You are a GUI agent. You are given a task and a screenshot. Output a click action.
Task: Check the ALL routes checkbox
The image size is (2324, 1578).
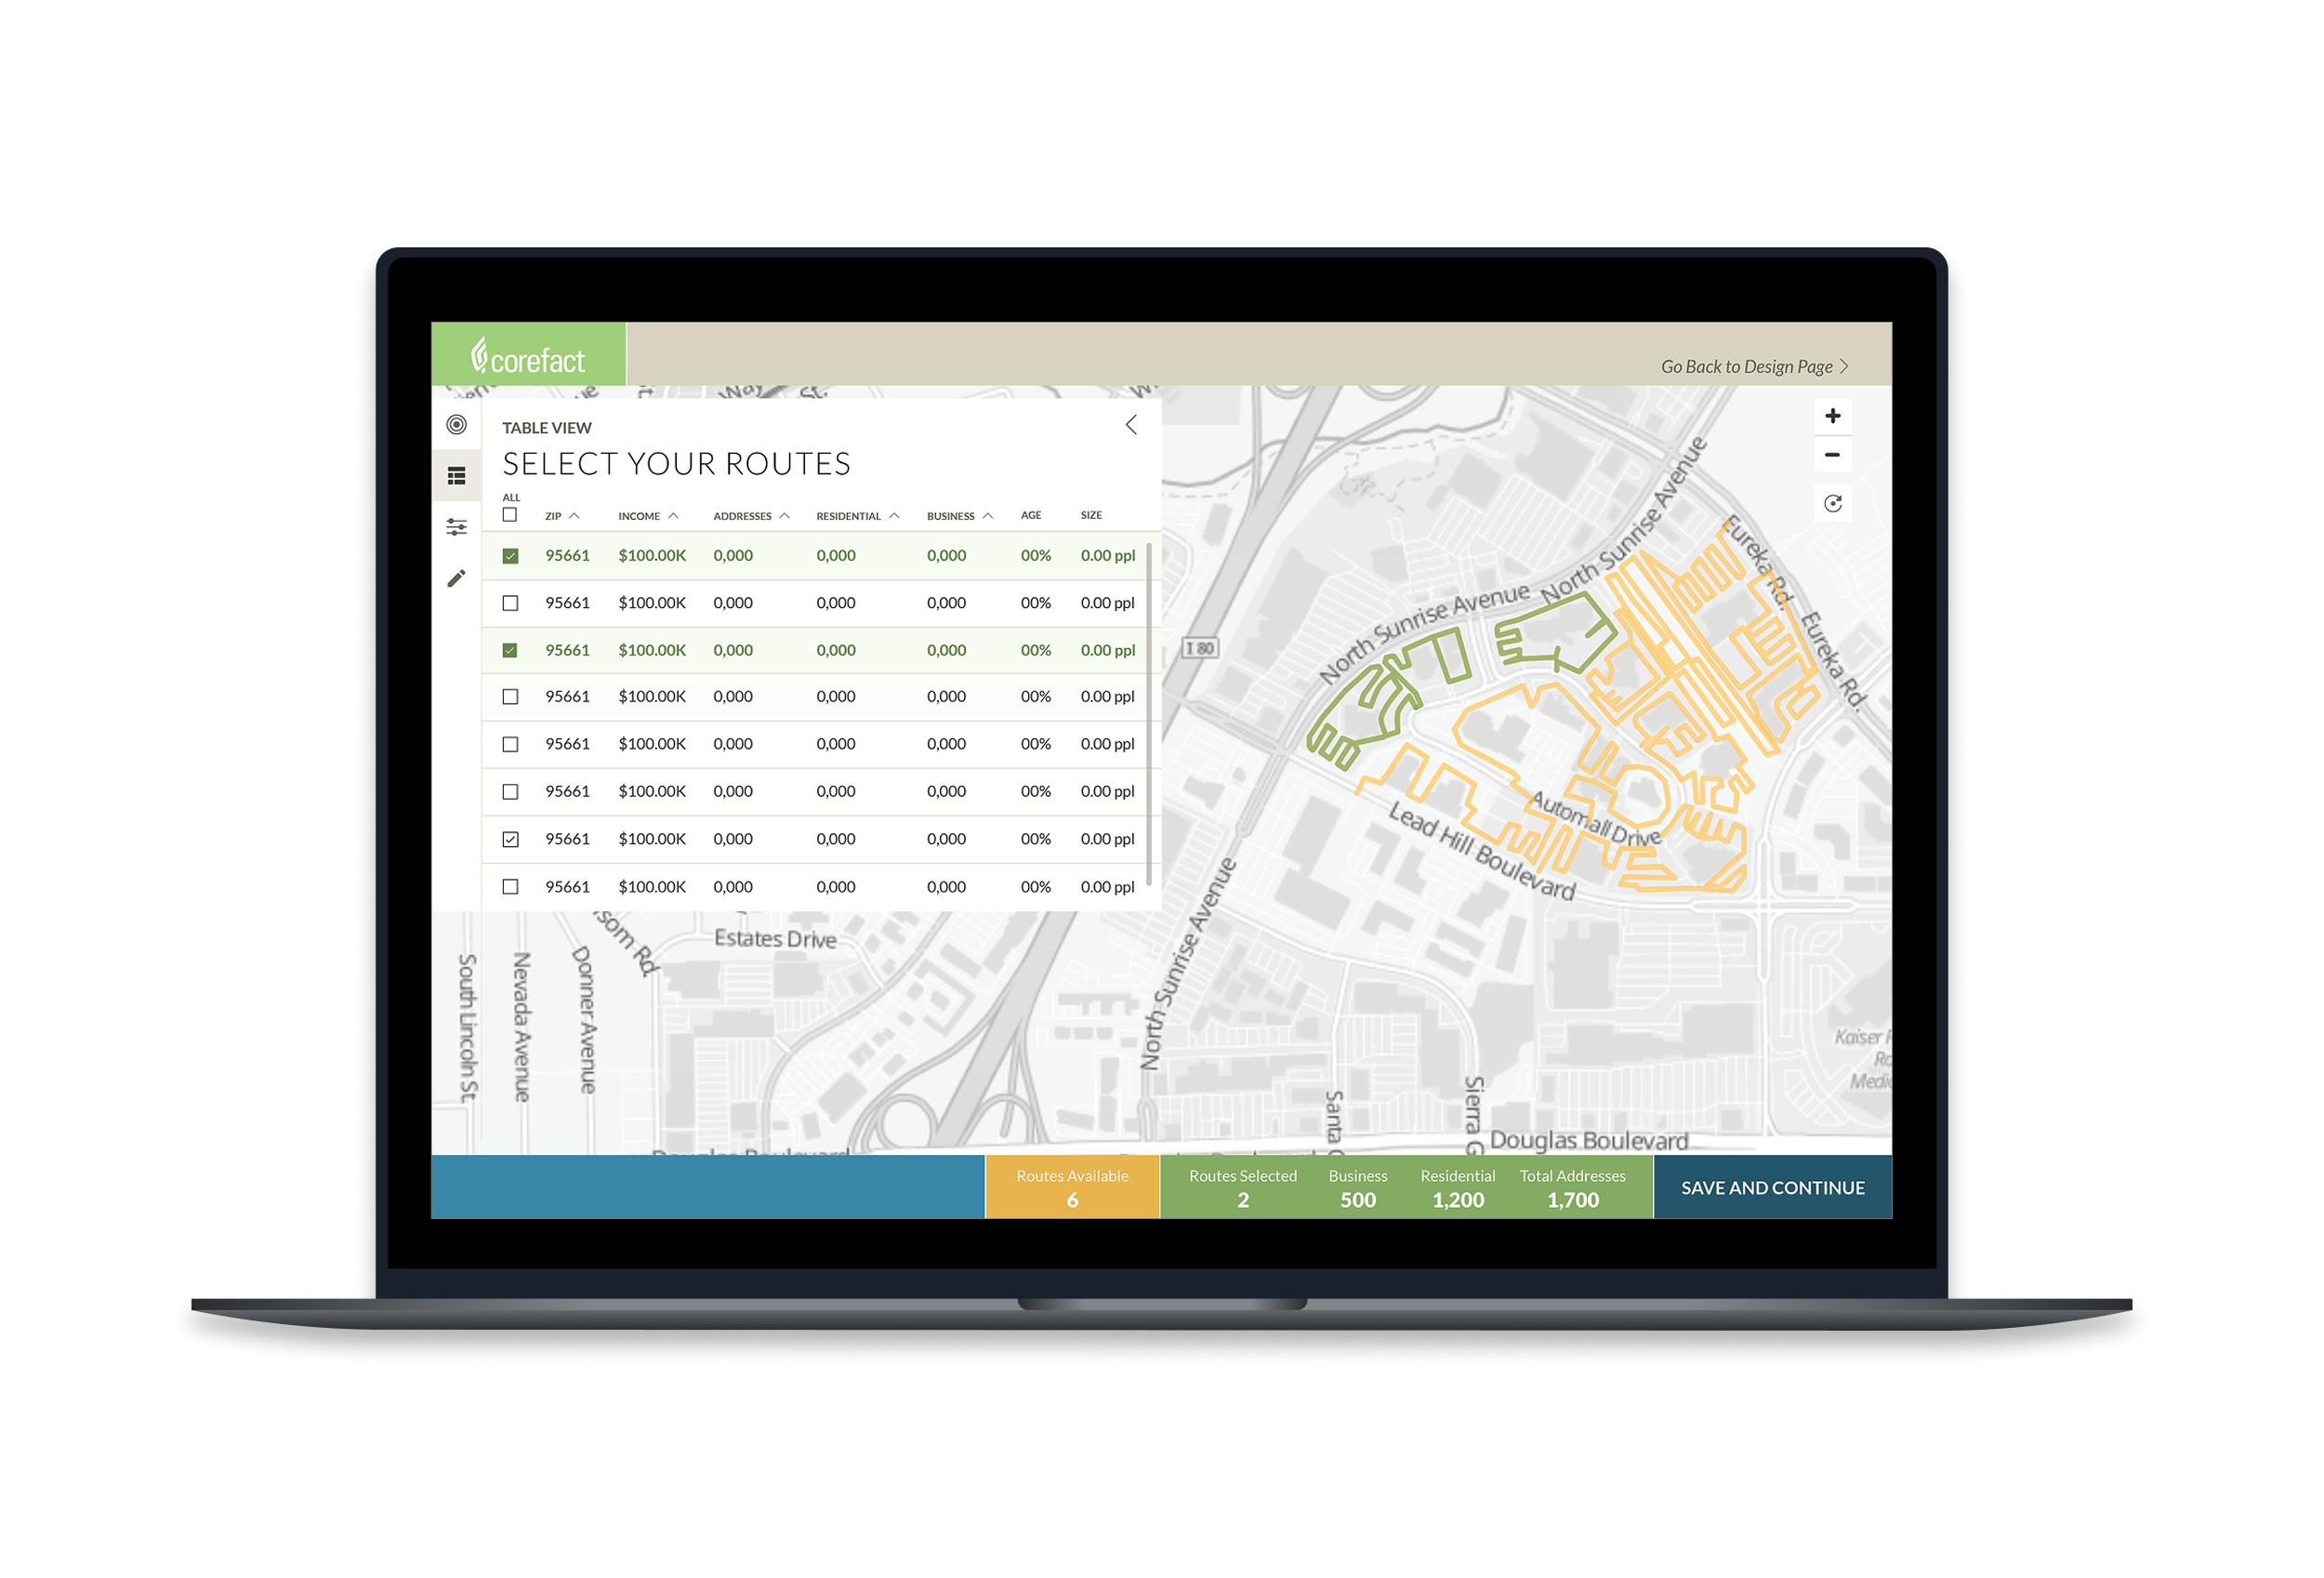tap(510, 515)
